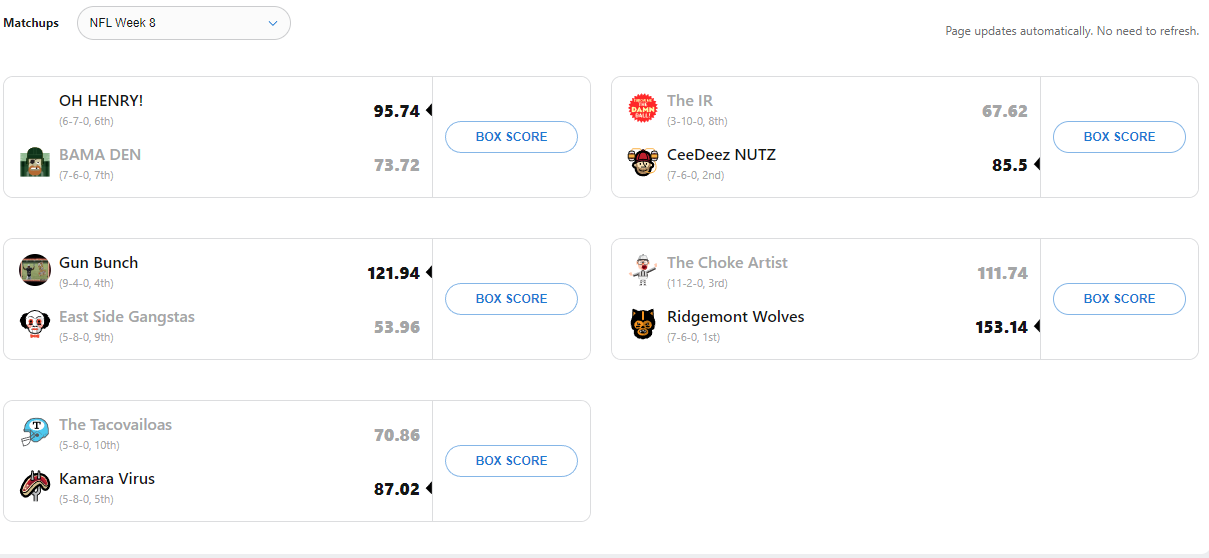Click the Gun Bunch 121.94 score
The height and width of the screenshot is (558, 1209).
[x=393, y=273]
